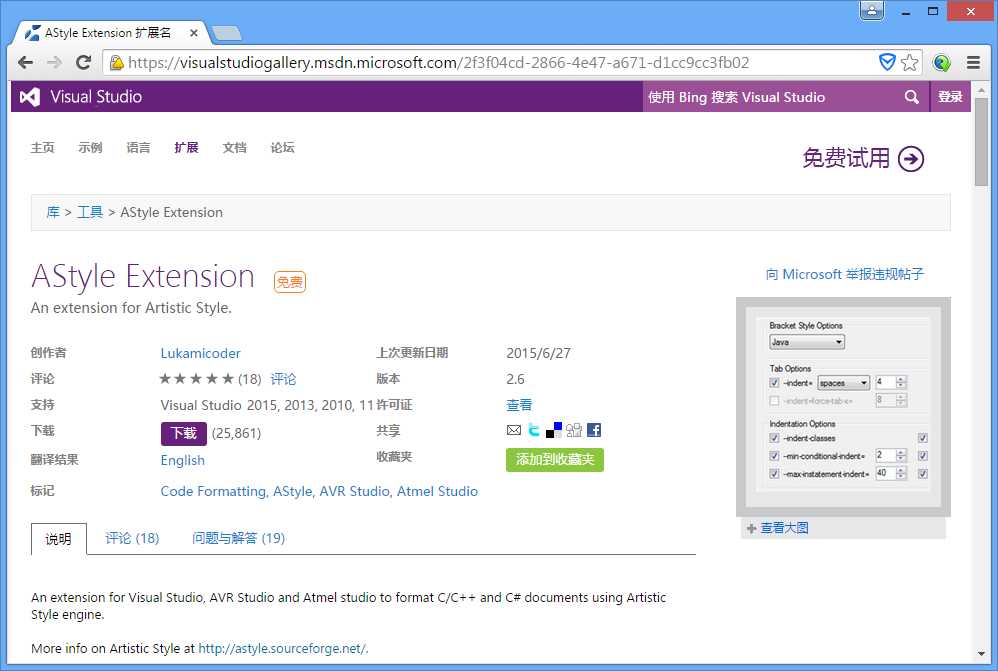Follow the 工具 breadcrumb link

90,212
